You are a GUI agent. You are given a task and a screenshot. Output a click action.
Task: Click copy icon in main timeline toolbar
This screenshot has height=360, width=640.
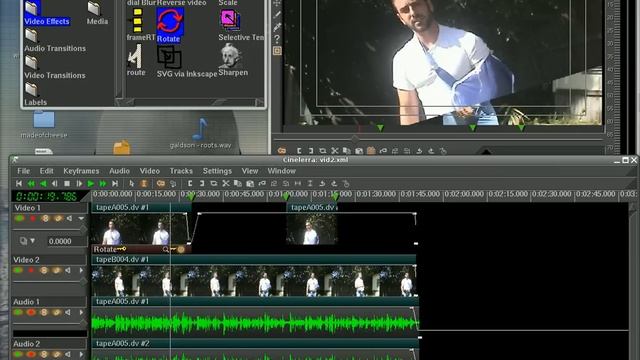pos(238,184)
